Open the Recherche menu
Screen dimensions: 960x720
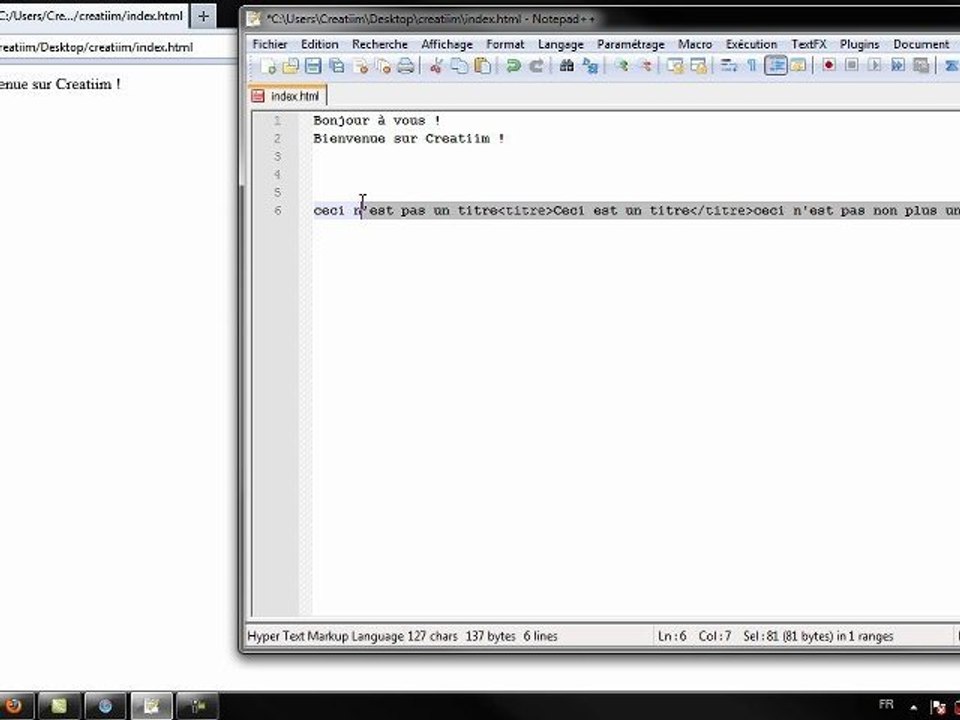point(380,44)
